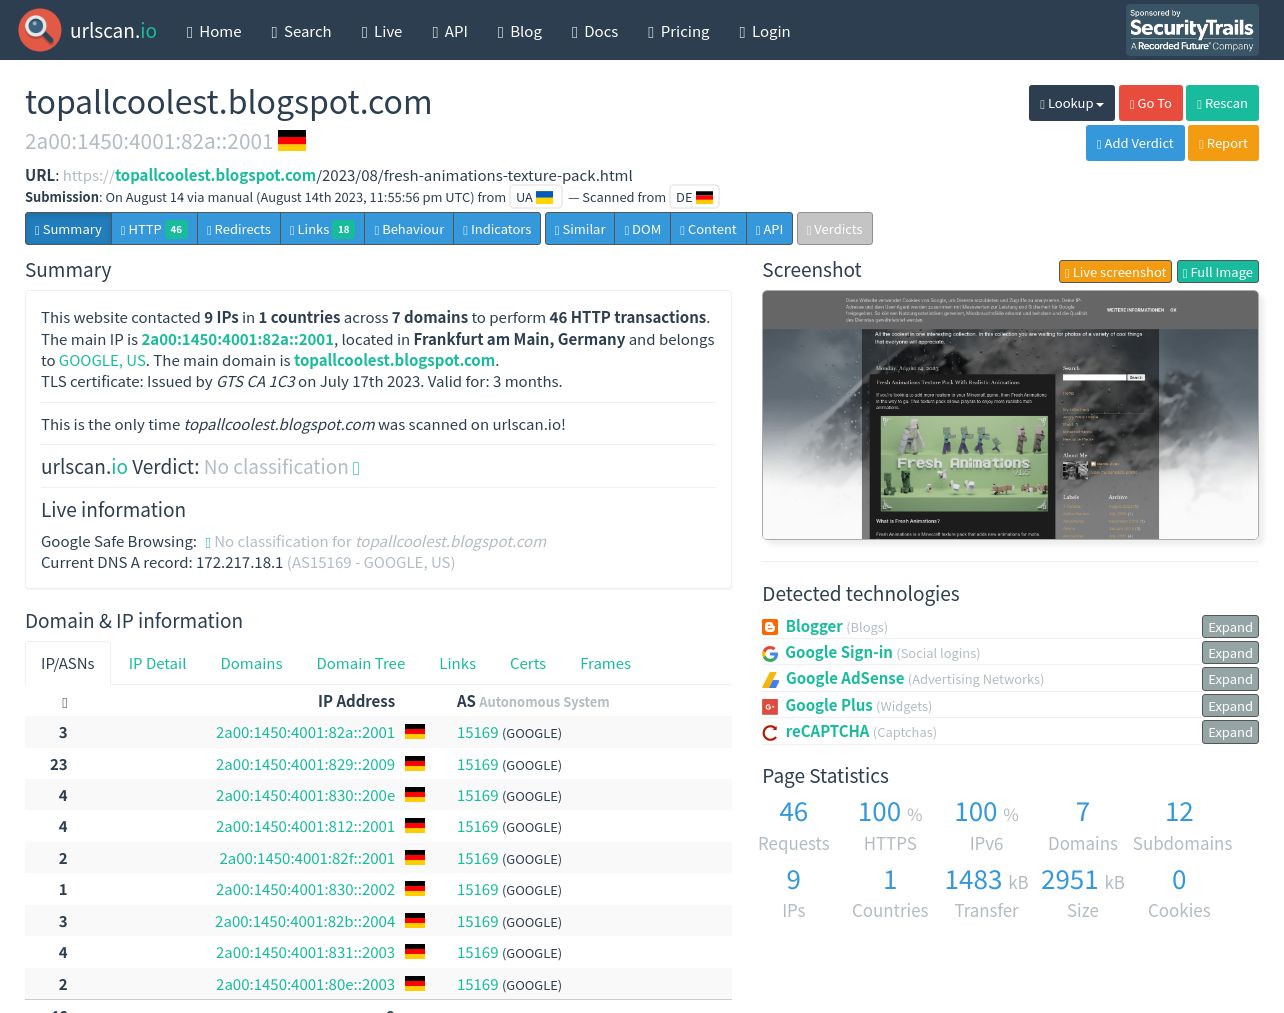This screenshot has height=1013, width=1284.
Task: Click IP address 2a00:1450:4001:831::2003
Action: tap(305, 952)
